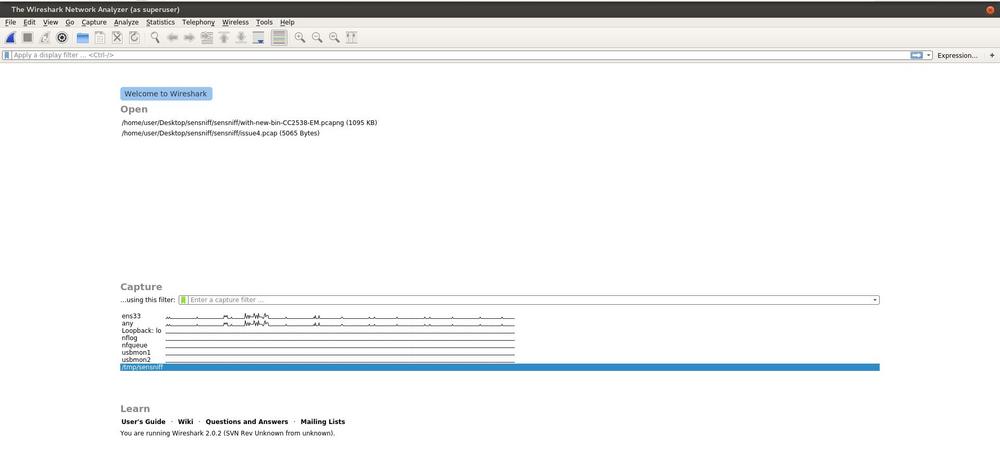
Task: Click the Zoom to normal size icon
Action: coord(334,38)
